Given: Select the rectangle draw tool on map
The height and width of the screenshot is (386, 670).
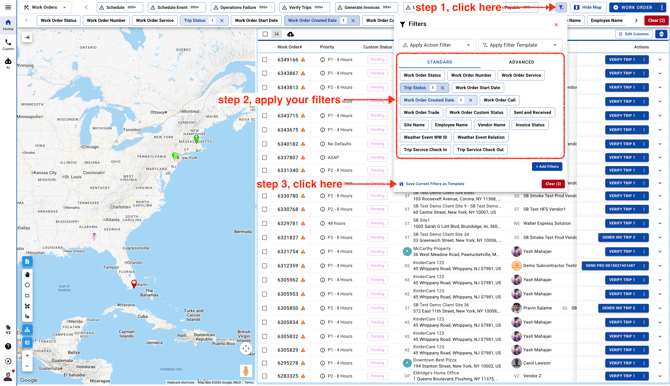Looking at the screenshot, I should tap(27, 296).
